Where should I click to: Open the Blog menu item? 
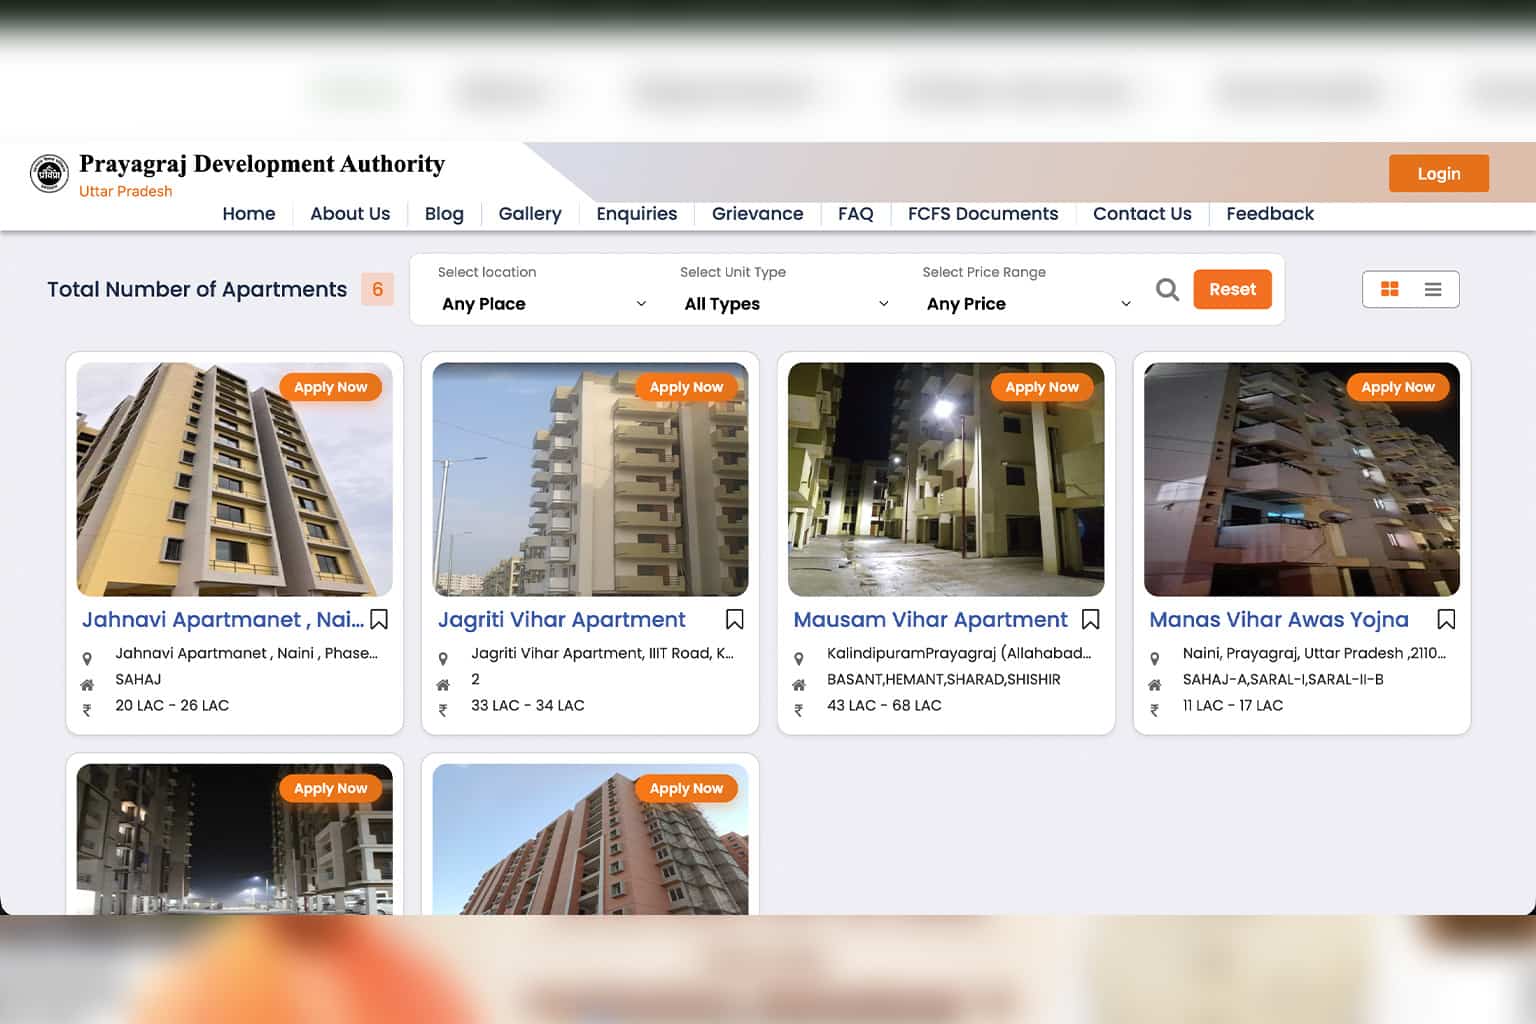pos(444,214)
